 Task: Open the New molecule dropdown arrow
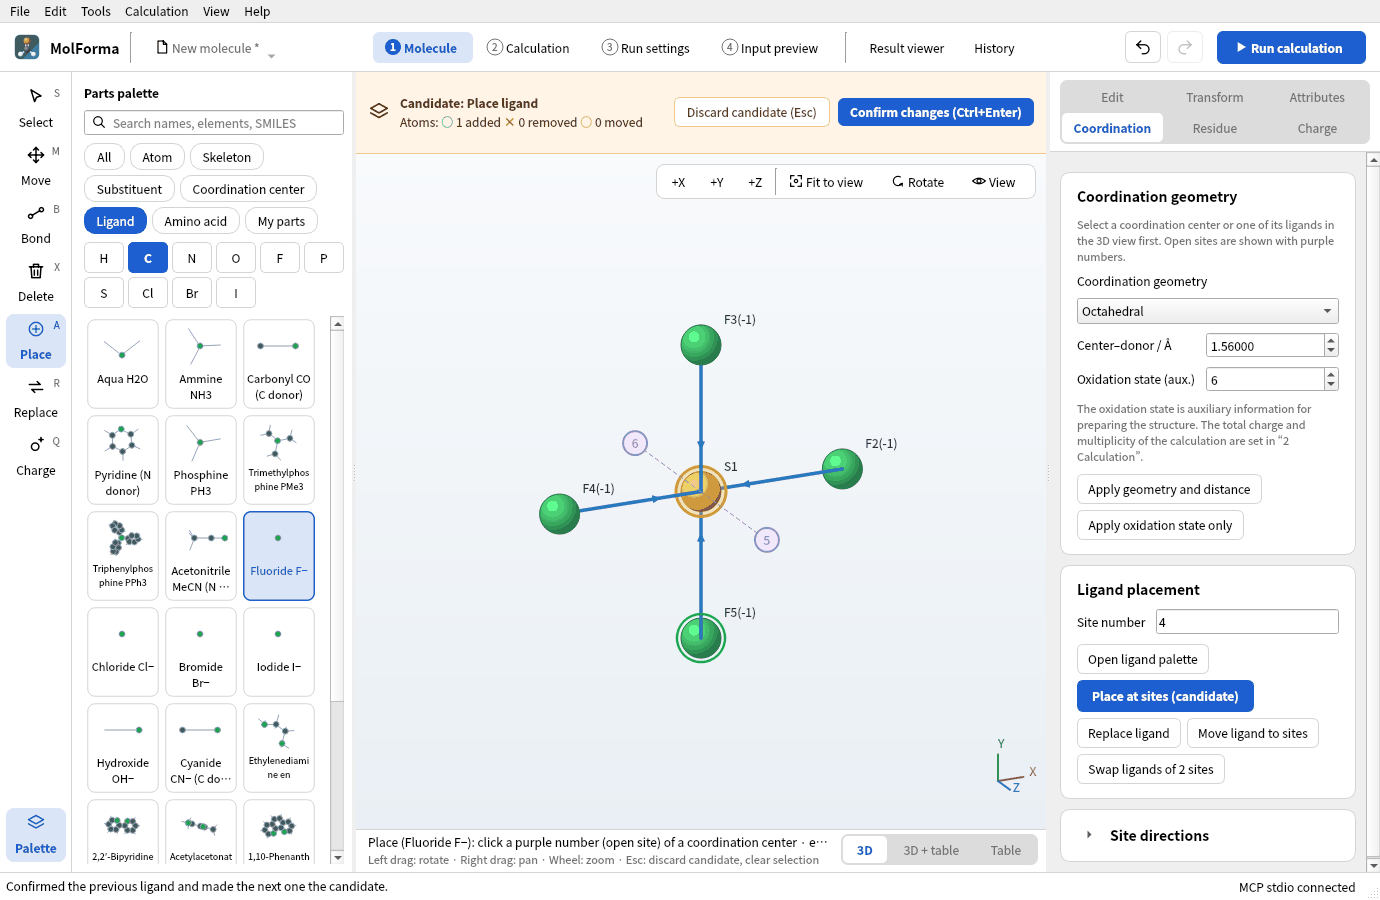pos(271,56)
